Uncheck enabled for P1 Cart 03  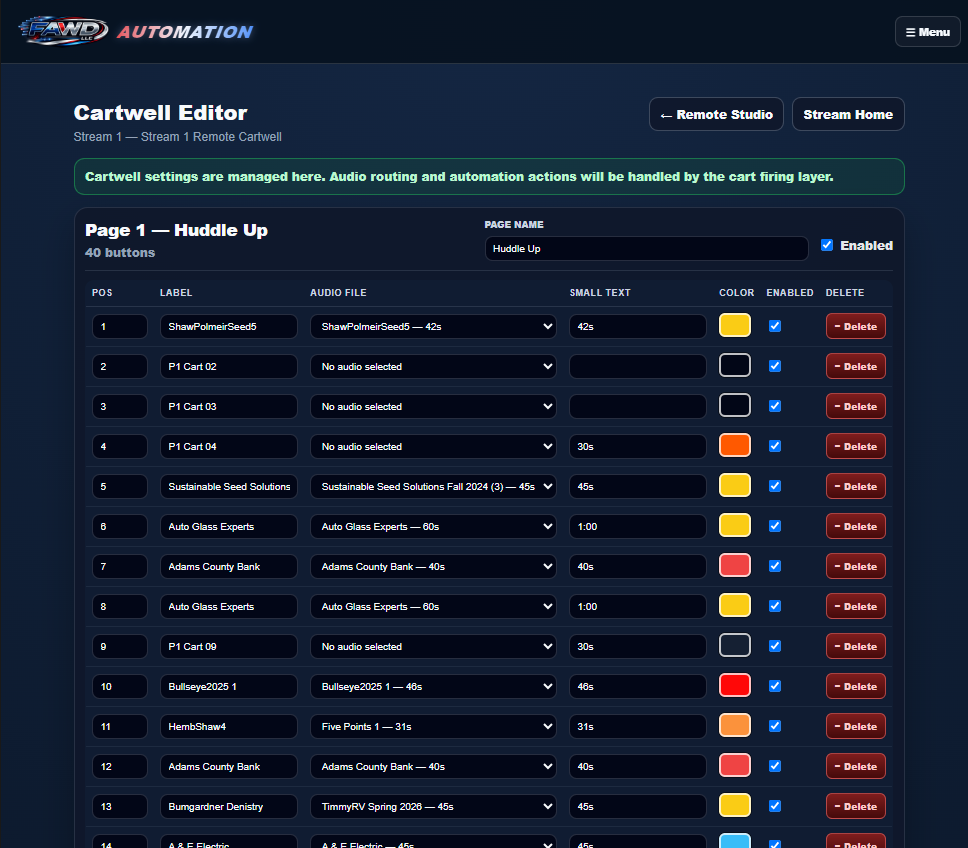pyautogui.click(x=775, y=406)
